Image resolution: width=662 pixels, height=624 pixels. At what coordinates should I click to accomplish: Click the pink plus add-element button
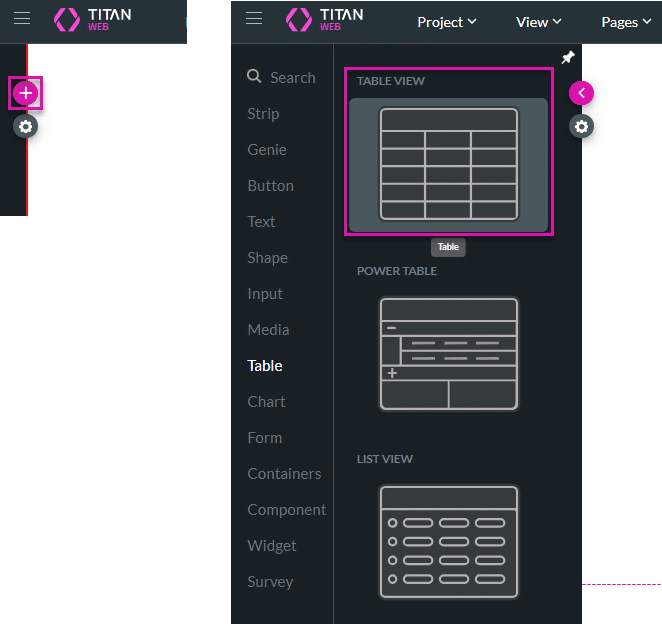[x=26, y=93]
